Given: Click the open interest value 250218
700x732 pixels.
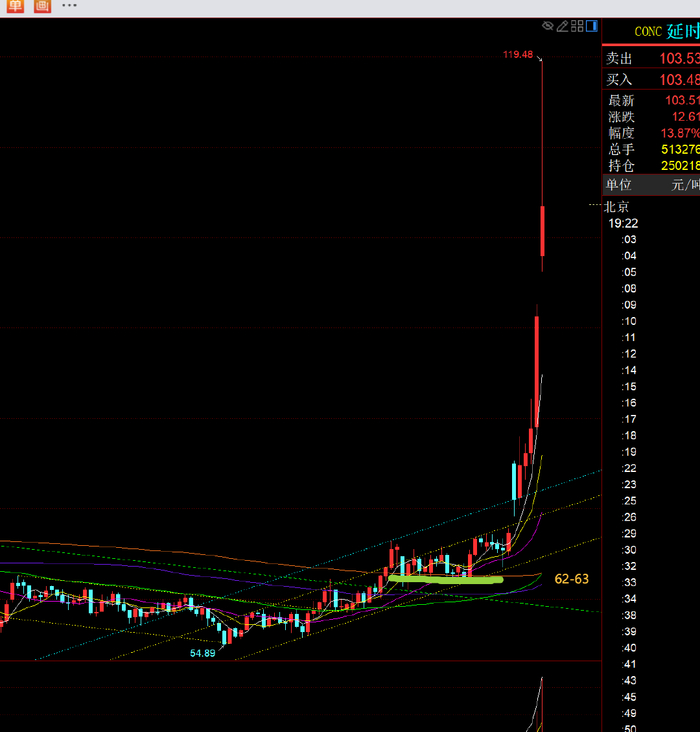Looking at the screenshot, I should point(680,166).
